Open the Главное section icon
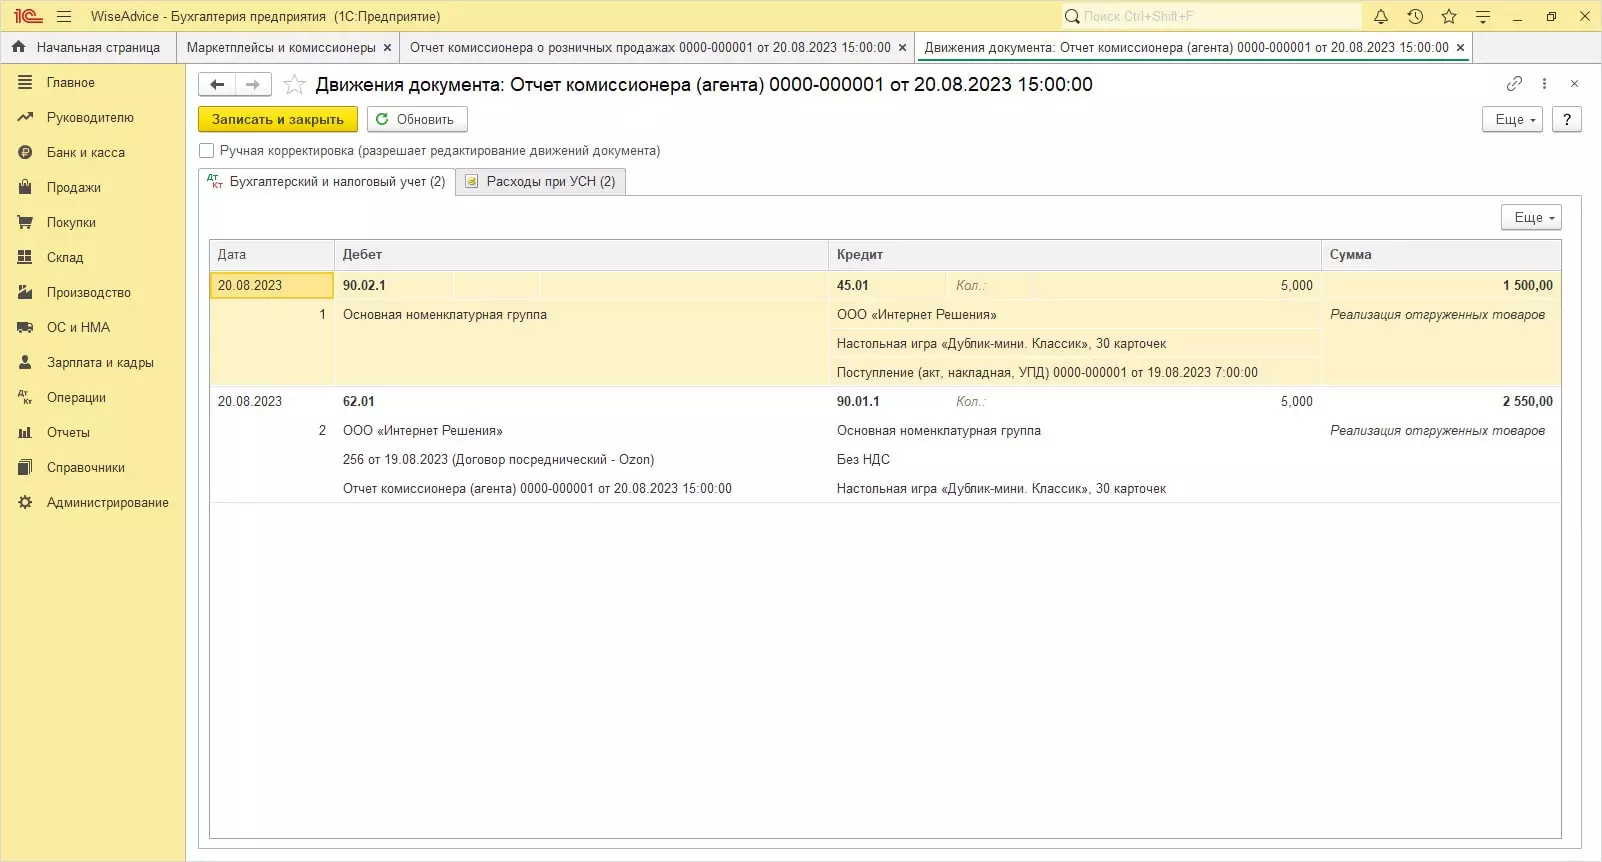 tap(25, 83)
